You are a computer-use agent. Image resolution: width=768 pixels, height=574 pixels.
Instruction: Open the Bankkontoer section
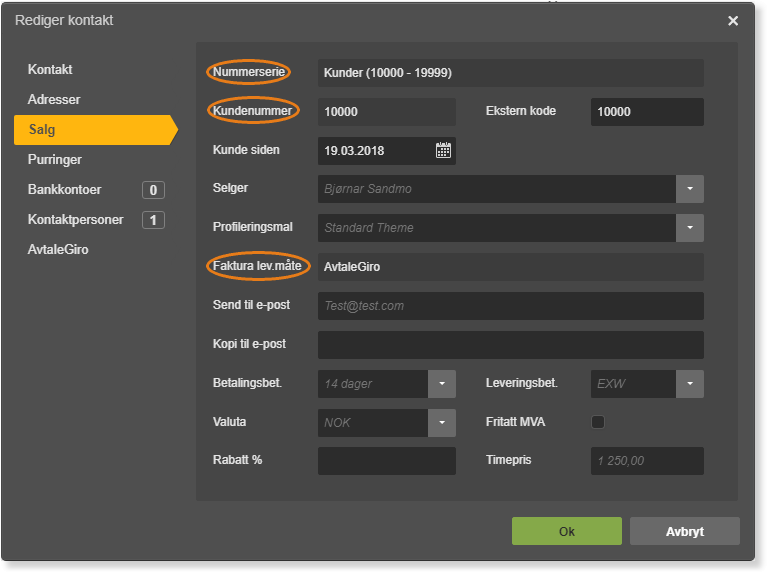pyautogui.click(x=64, y=190)
